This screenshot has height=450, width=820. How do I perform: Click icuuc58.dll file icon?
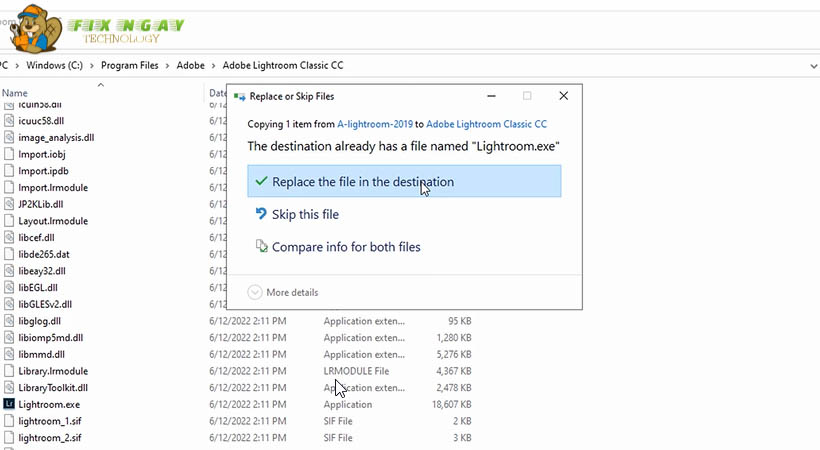coord(8,120)
